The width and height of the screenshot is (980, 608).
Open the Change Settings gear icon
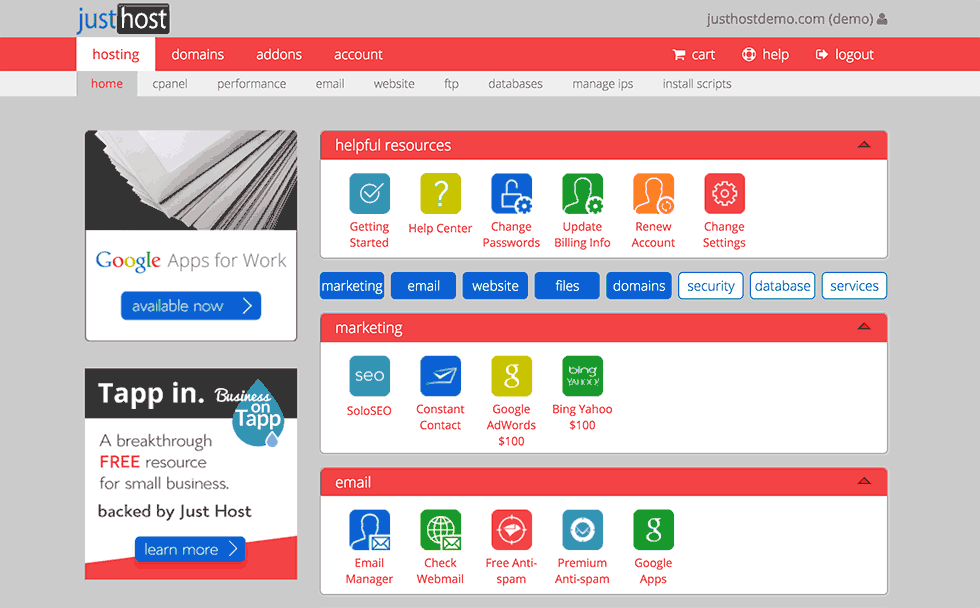coord(724,194)
